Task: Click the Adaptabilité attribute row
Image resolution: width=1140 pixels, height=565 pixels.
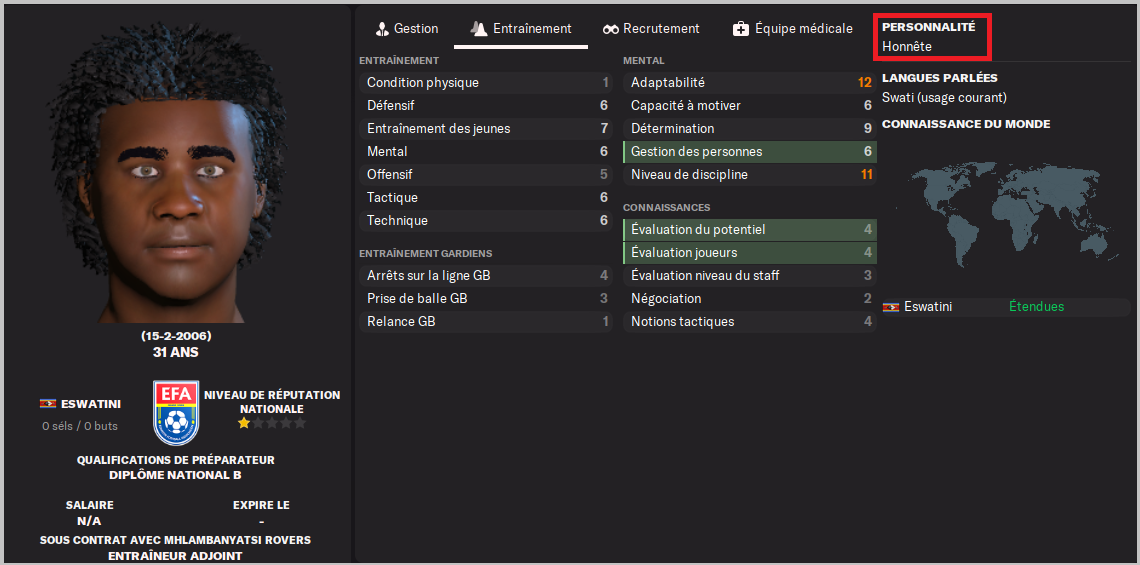Action: (x=750, y=83)
